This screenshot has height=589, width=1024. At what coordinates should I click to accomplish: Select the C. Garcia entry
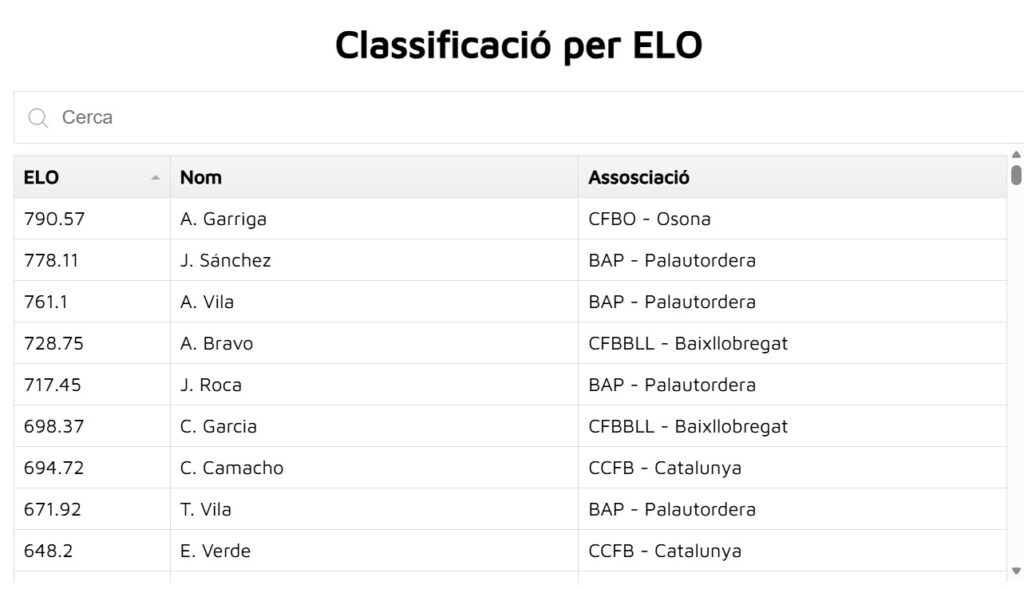pyautogui.click(x=218, y=427)
